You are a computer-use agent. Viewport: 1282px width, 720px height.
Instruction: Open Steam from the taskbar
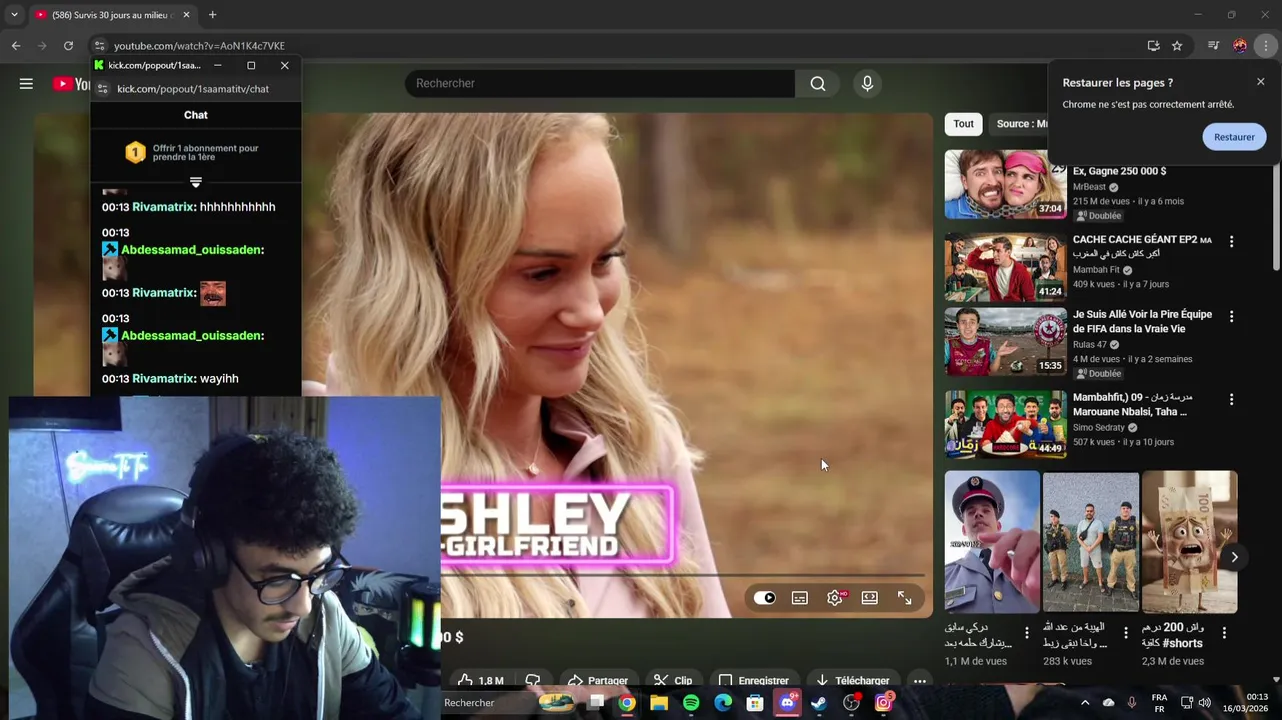[x=819, y=703]
